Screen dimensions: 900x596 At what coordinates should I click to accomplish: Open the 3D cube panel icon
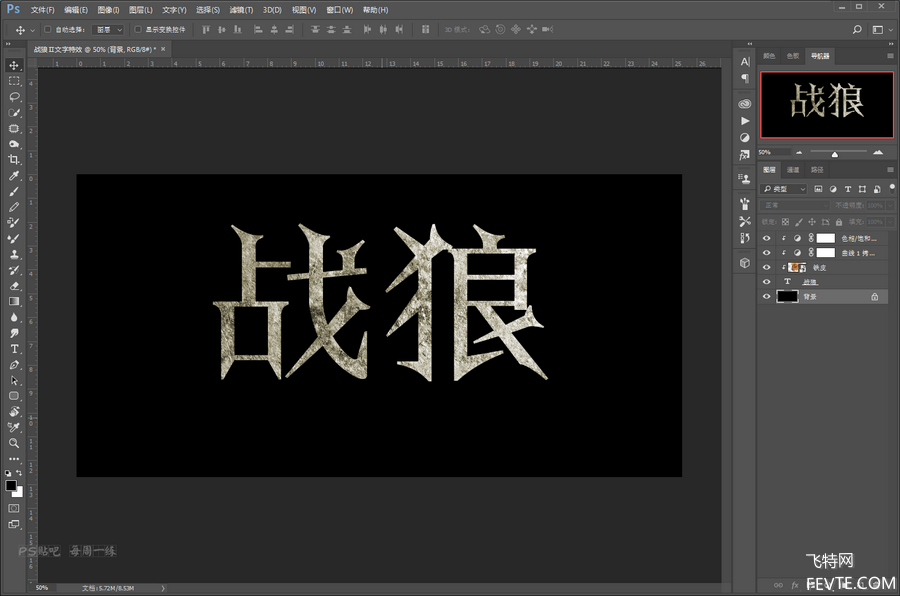coord(744,263)
